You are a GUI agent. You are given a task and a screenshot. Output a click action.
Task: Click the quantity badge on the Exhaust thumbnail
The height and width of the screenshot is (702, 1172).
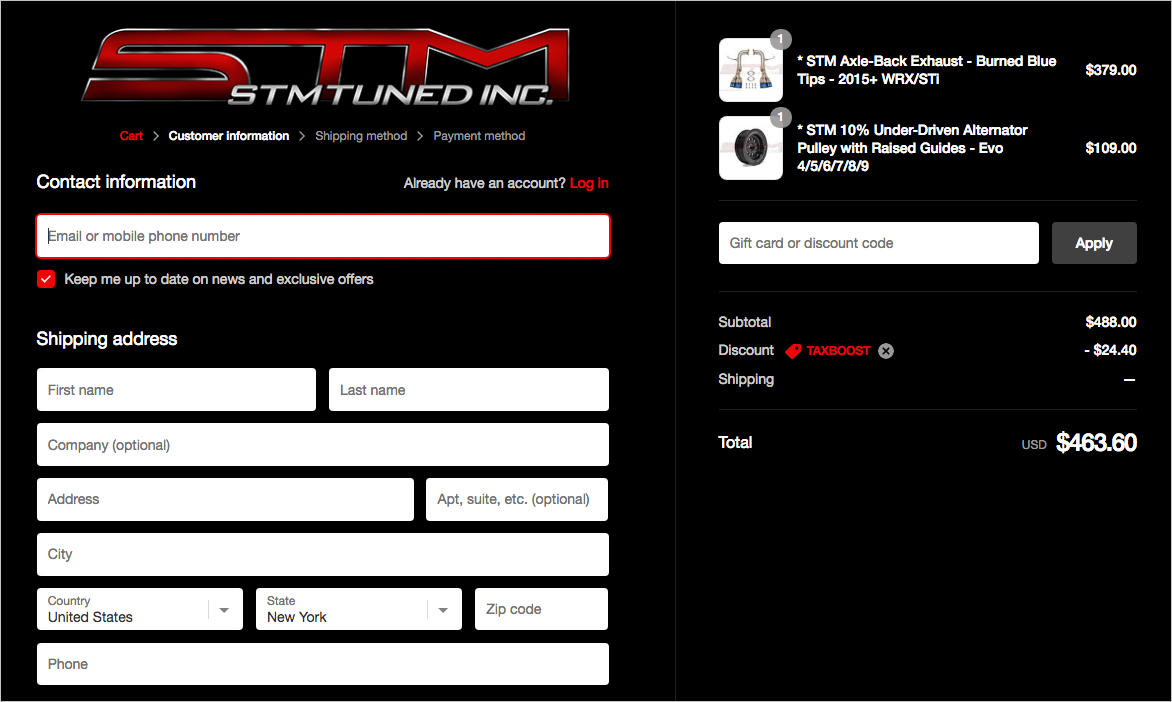[x=780, y=39]
